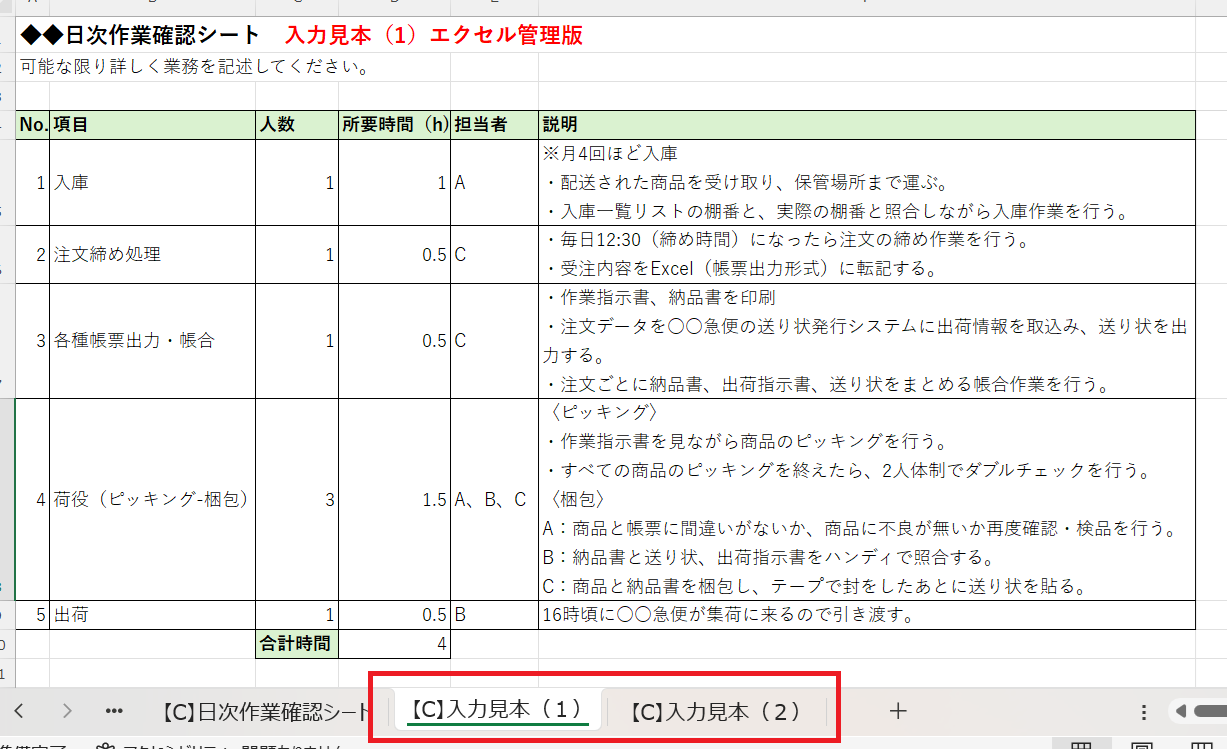Select the 合計時間 label cell

[x=296, y=644]
